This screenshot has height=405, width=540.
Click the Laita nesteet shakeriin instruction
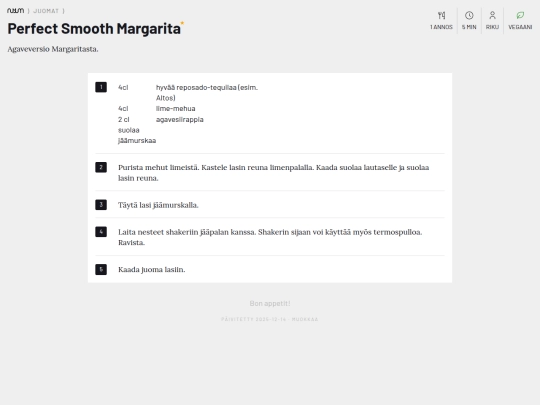270,237
